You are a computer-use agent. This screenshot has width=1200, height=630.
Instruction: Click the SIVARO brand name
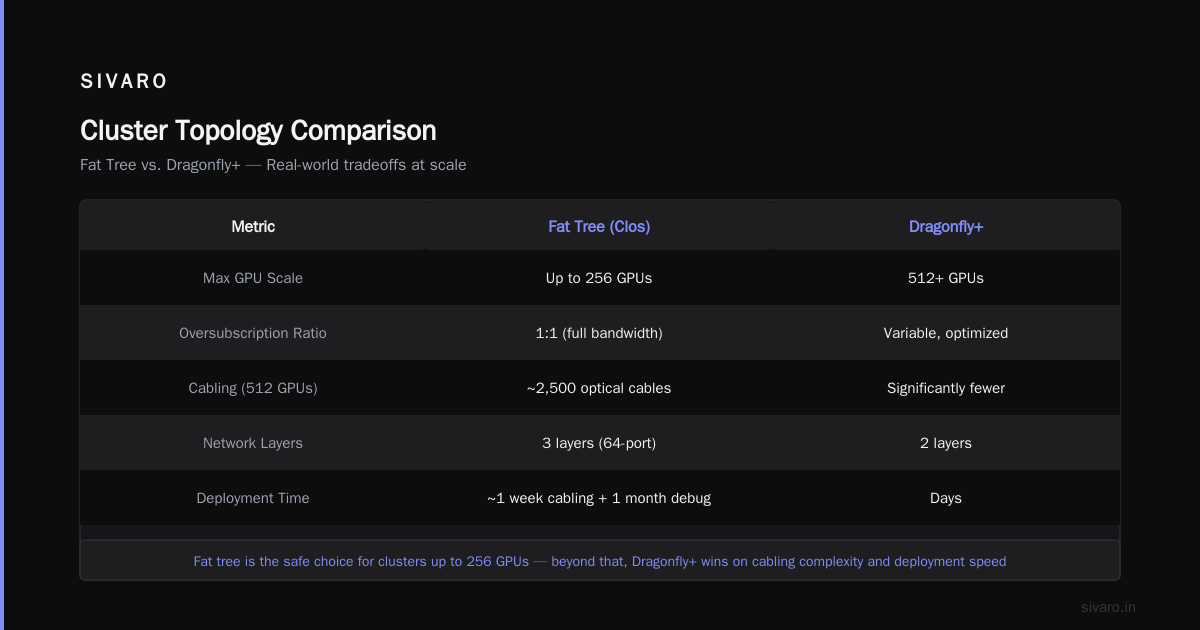124,82
